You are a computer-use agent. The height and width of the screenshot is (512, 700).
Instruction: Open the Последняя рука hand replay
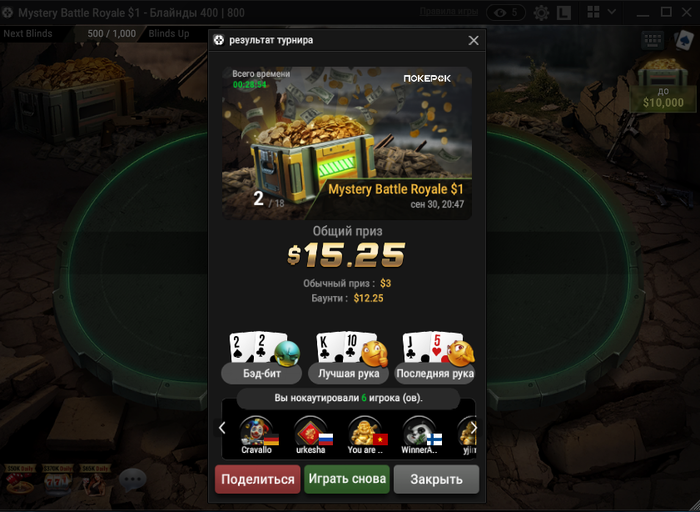coord(435,357)
